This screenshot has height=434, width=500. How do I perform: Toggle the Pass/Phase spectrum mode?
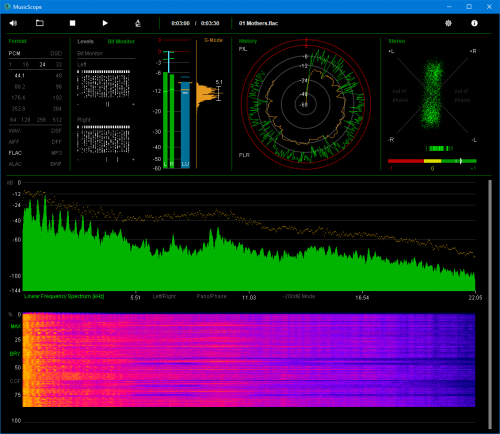pos(211,296)
